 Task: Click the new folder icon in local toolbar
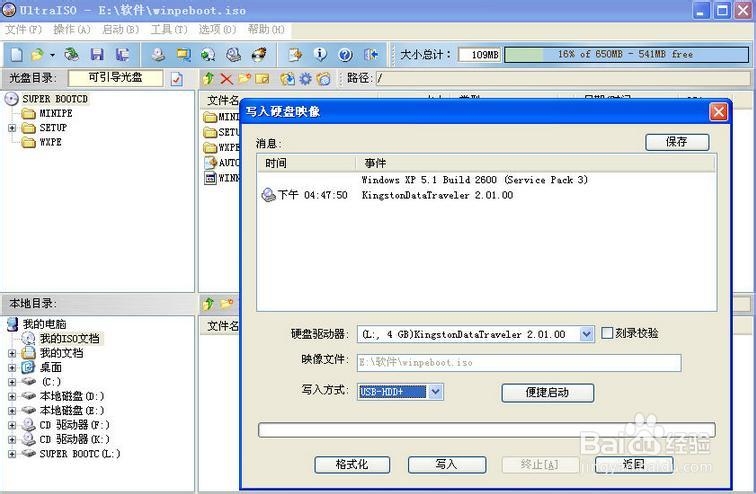point(226,304)
